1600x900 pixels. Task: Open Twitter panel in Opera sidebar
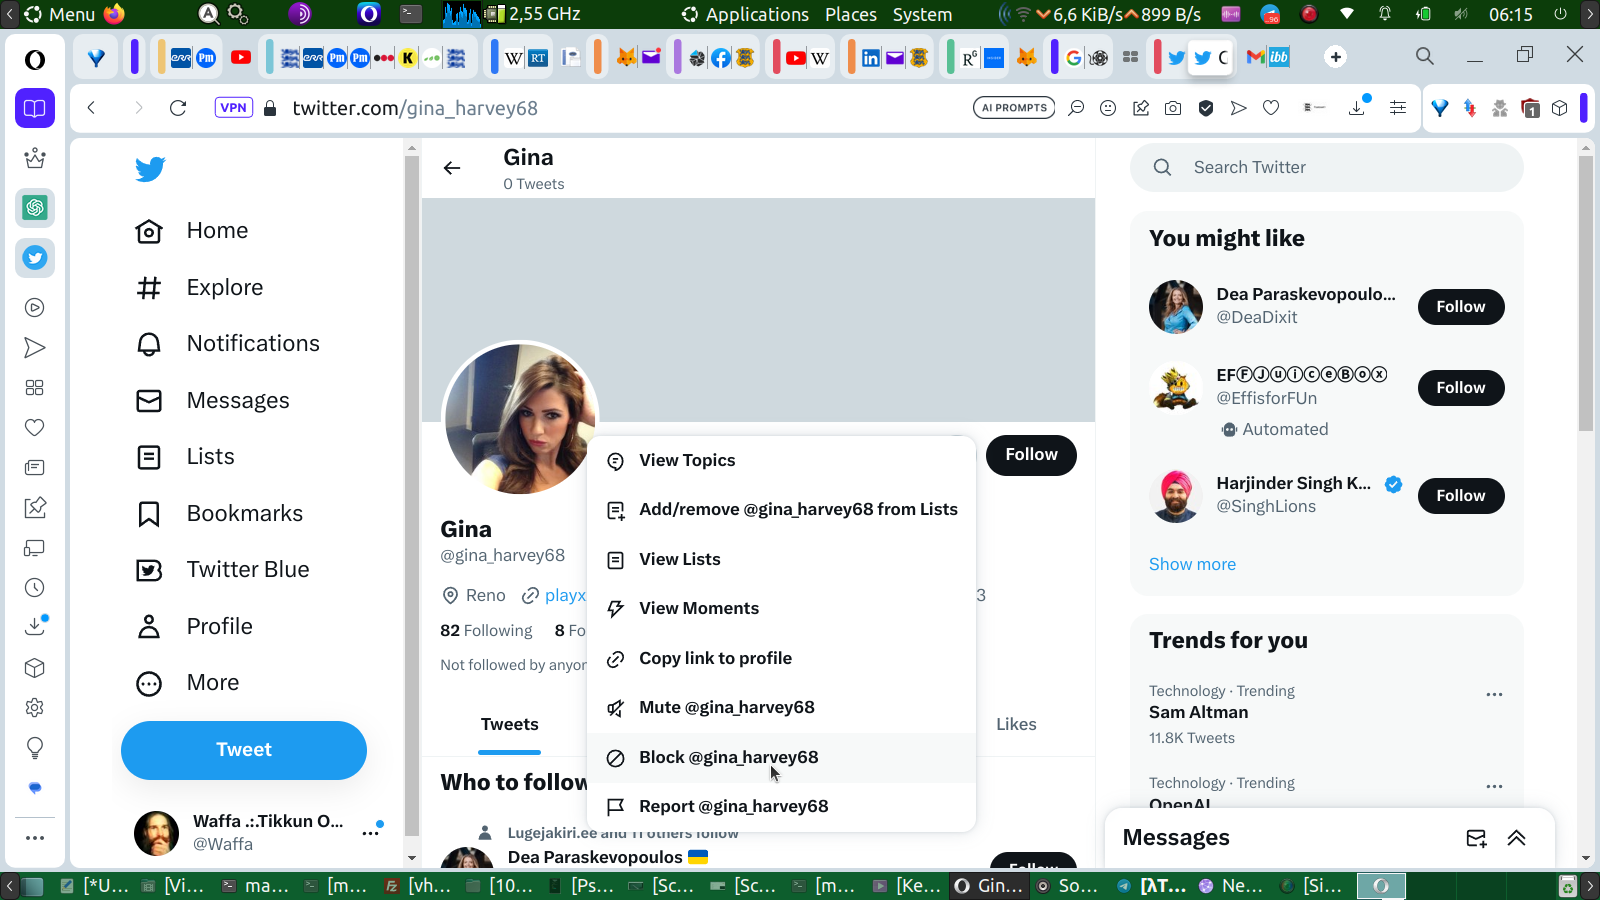pos(35,258)
